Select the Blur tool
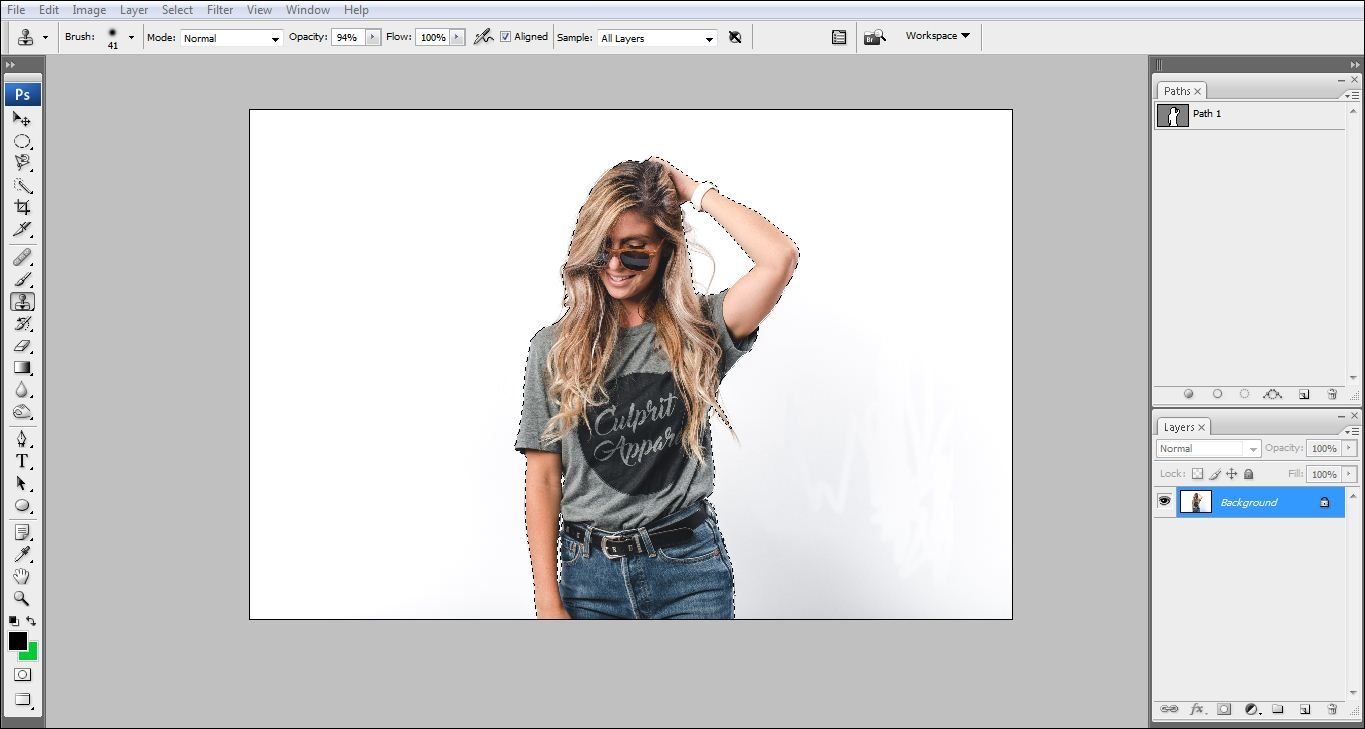The width and height of the screenshot is (1365, 729). (x=22, y=389)
